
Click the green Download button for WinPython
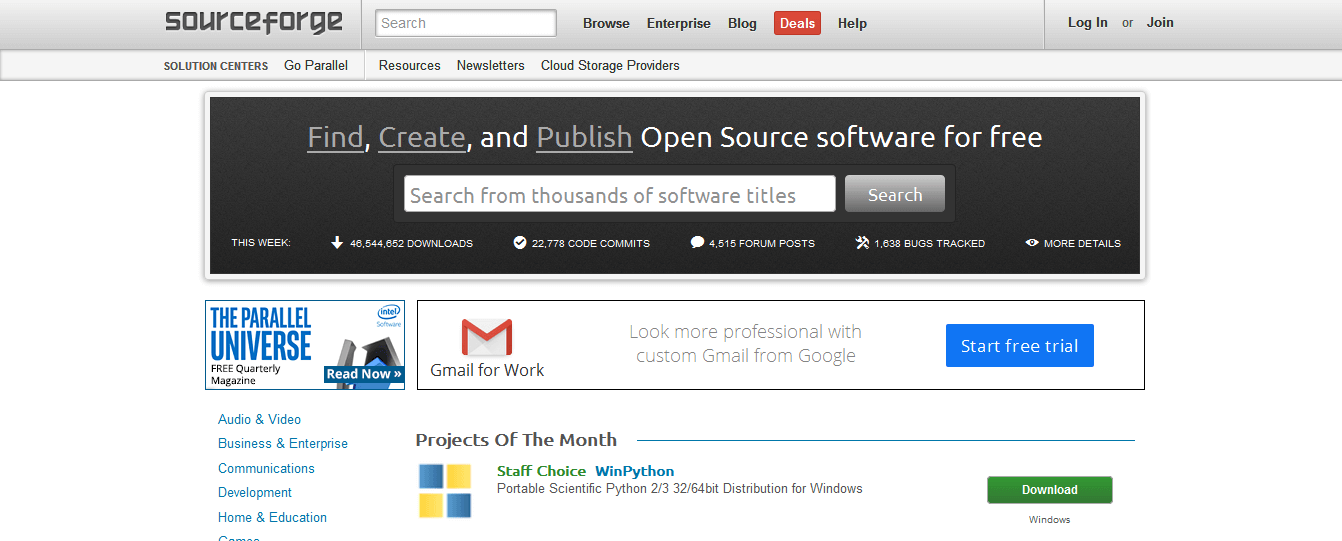click(1049, 490)
